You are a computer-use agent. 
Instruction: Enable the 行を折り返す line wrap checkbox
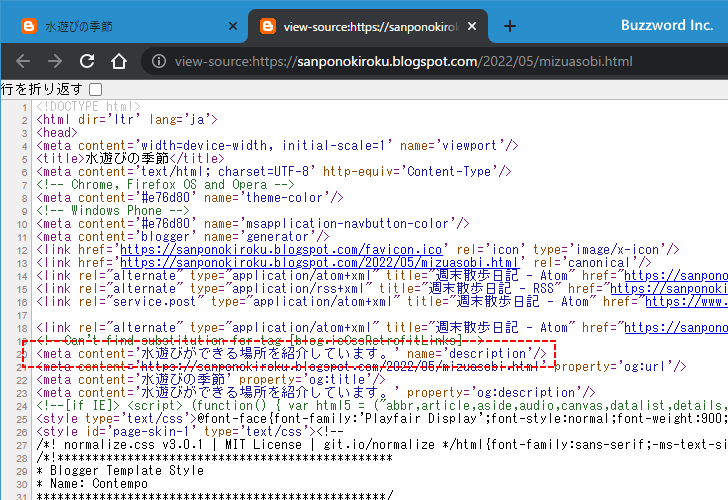(96, 89)
